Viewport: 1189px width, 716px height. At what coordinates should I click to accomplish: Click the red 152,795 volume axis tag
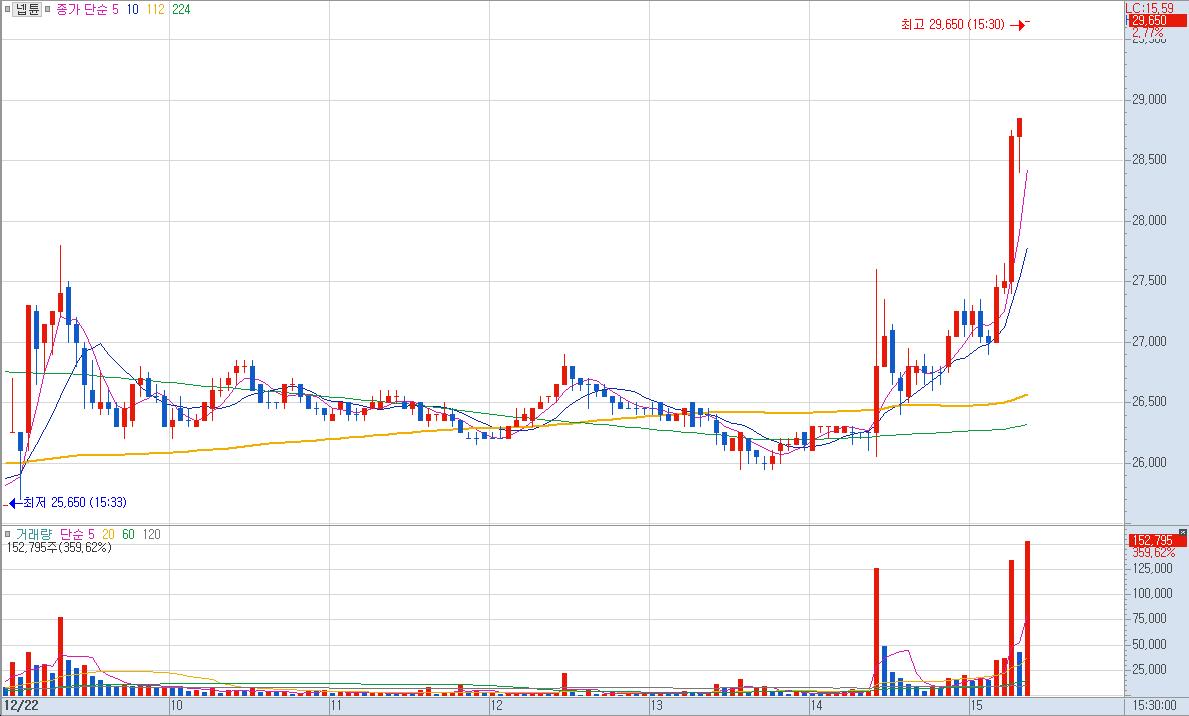pyautogui.click(x=1157, y=540)
